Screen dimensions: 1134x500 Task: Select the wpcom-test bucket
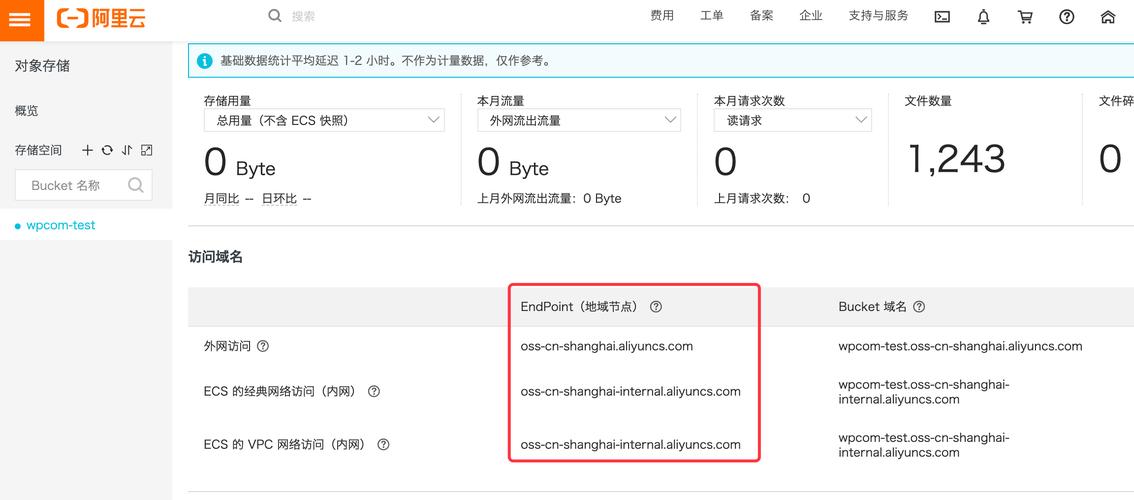61,225
